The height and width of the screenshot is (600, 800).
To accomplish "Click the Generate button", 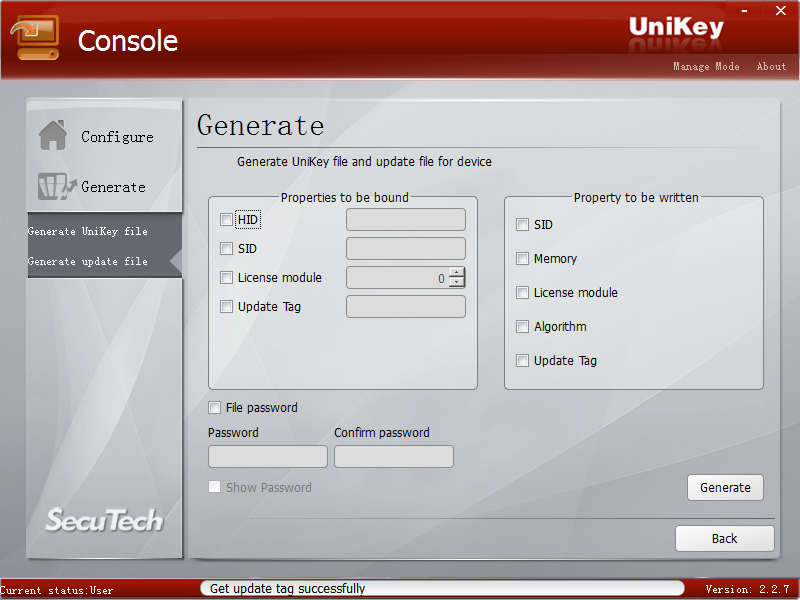I will [x=725, y=488].
